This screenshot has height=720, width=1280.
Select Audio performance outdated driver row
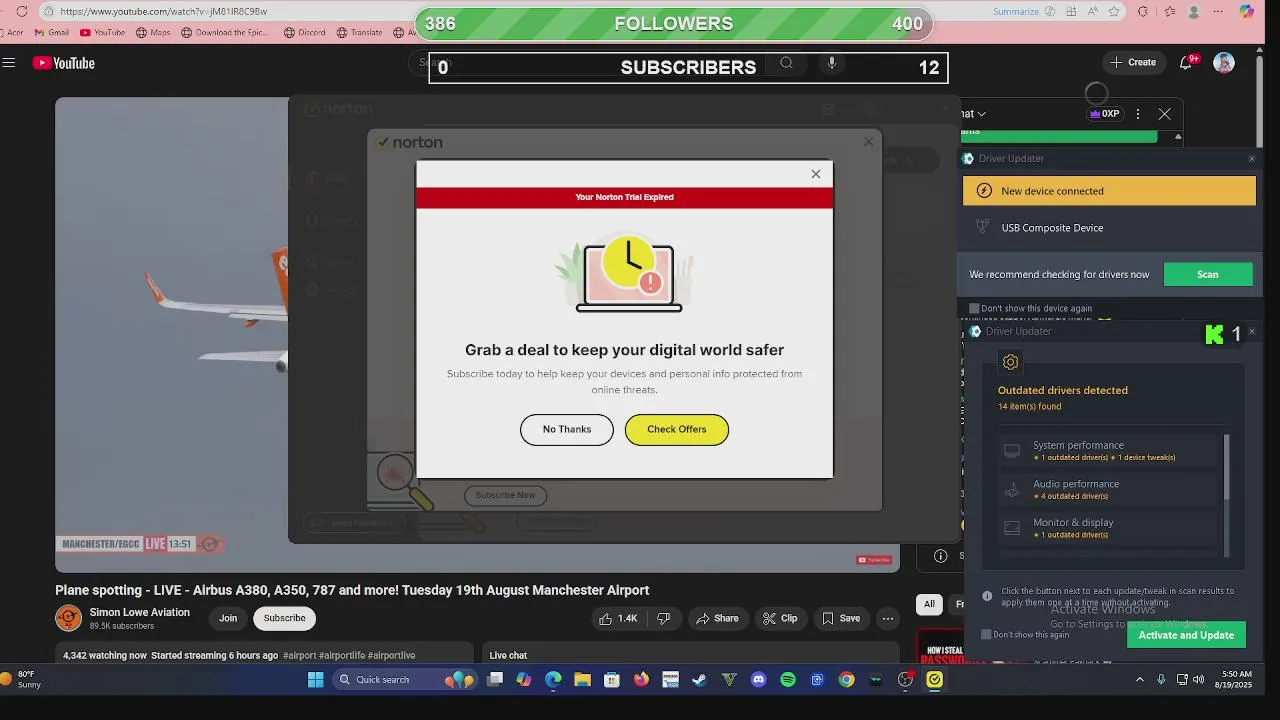click(x=1110, y=489)
